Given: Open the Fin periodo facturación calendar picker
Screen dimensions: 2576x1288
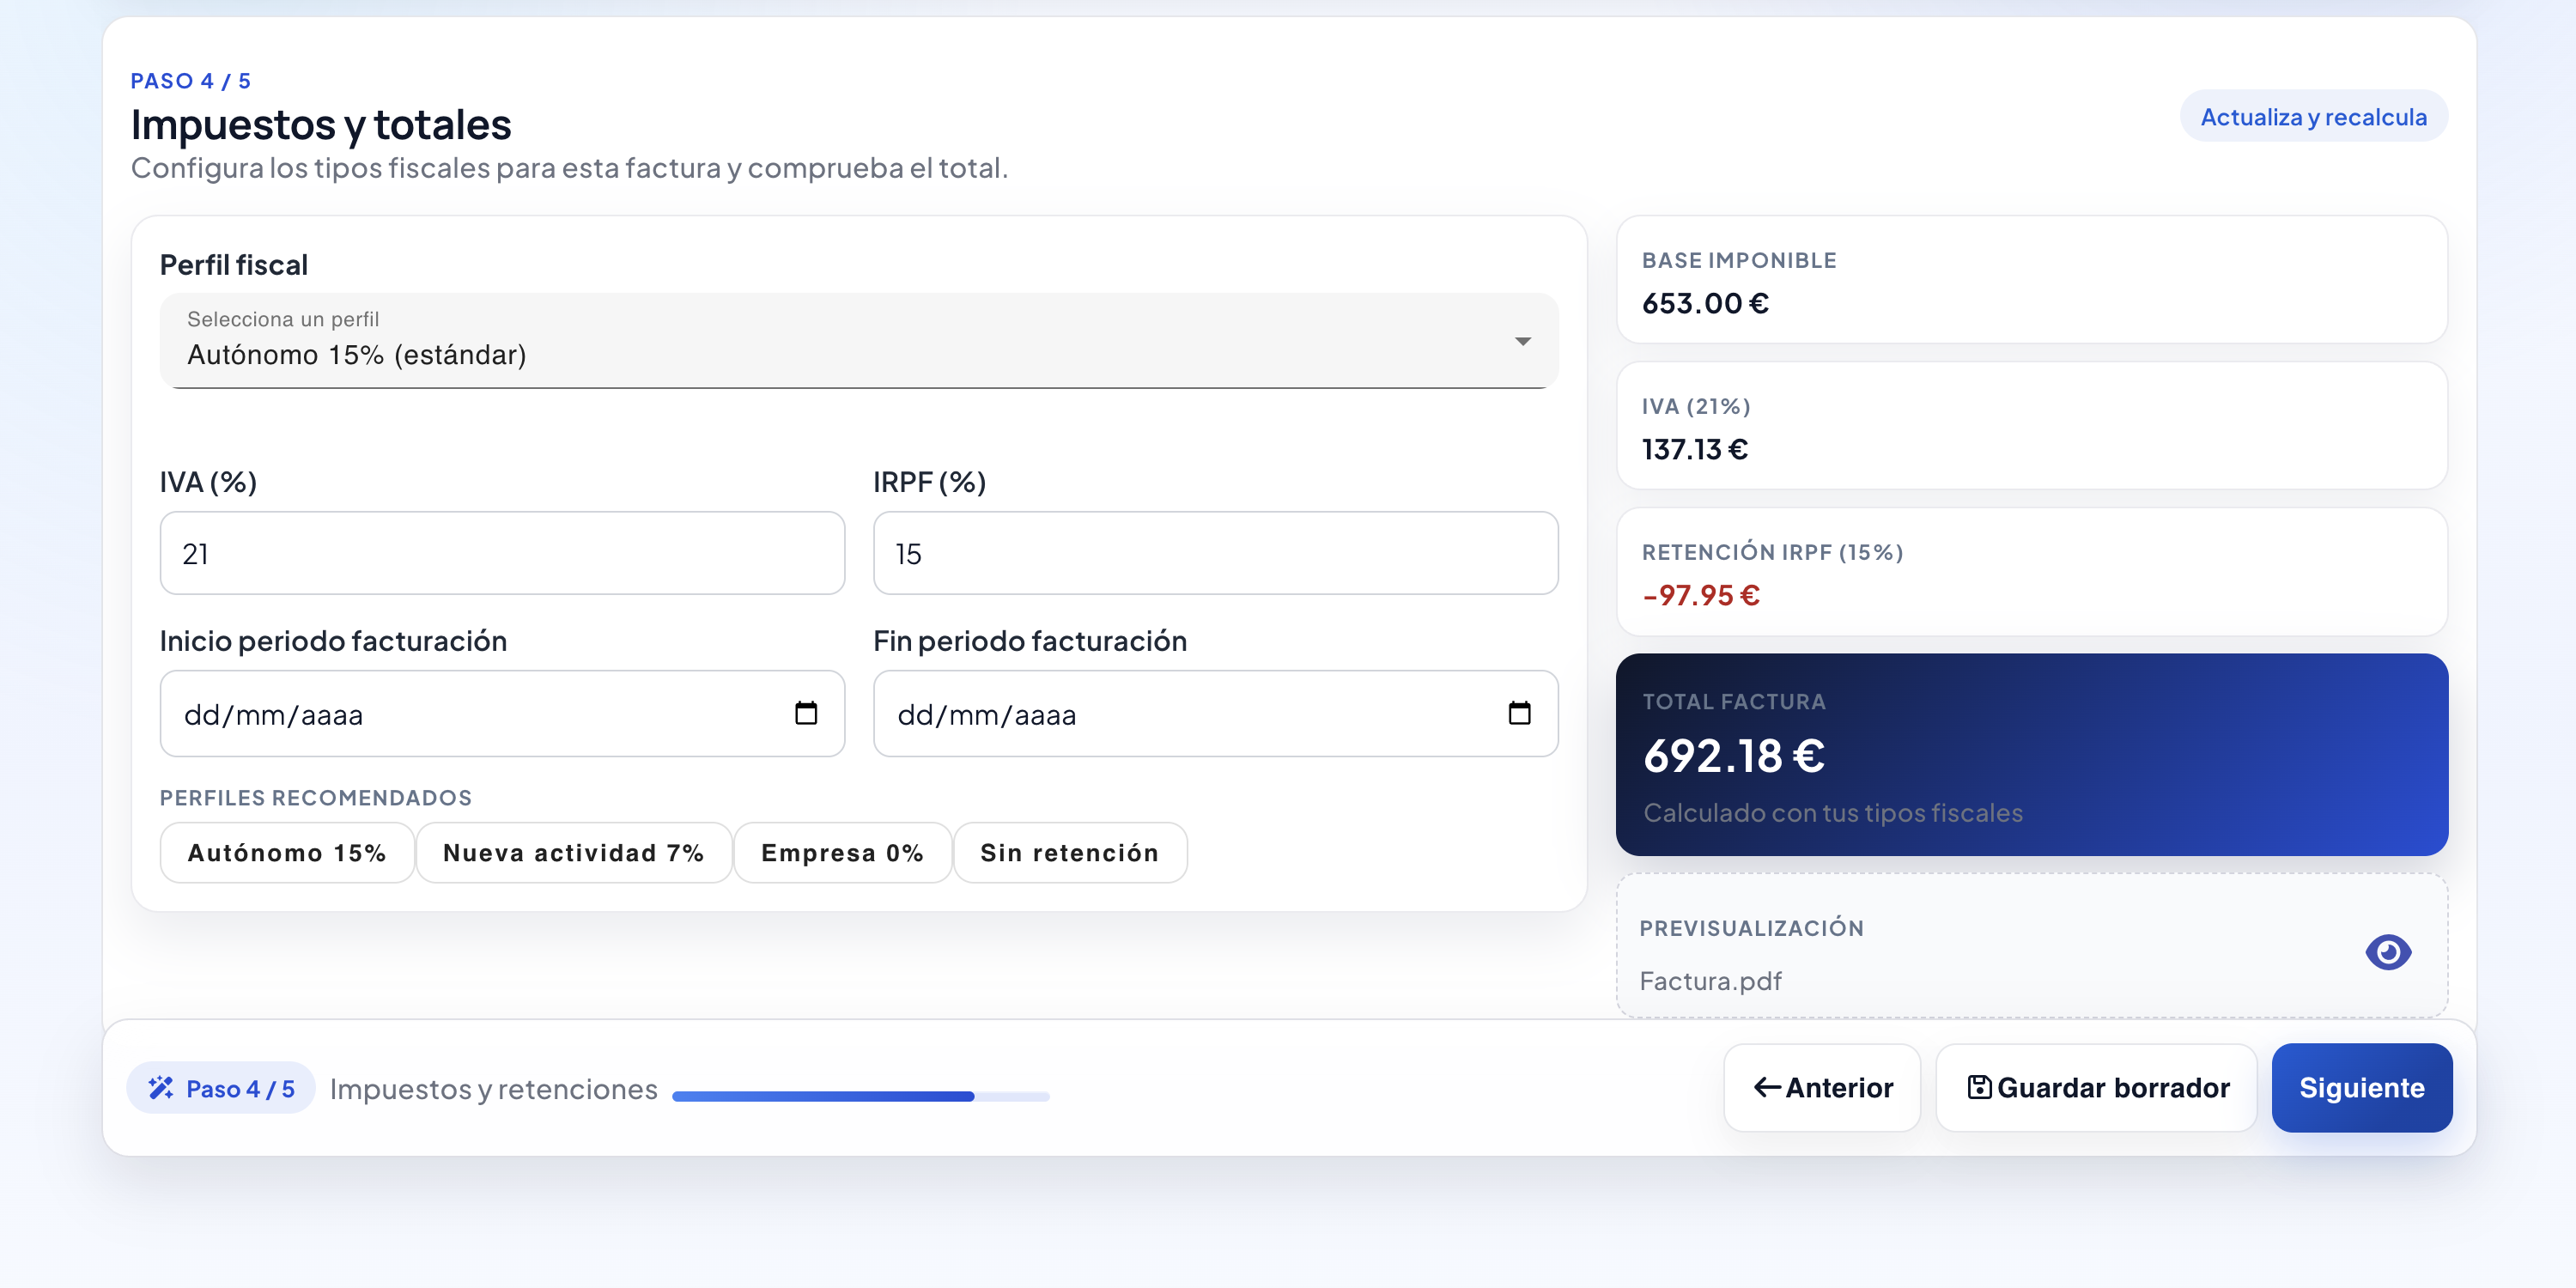Looking at the screenshot, I should [1520, 714].
